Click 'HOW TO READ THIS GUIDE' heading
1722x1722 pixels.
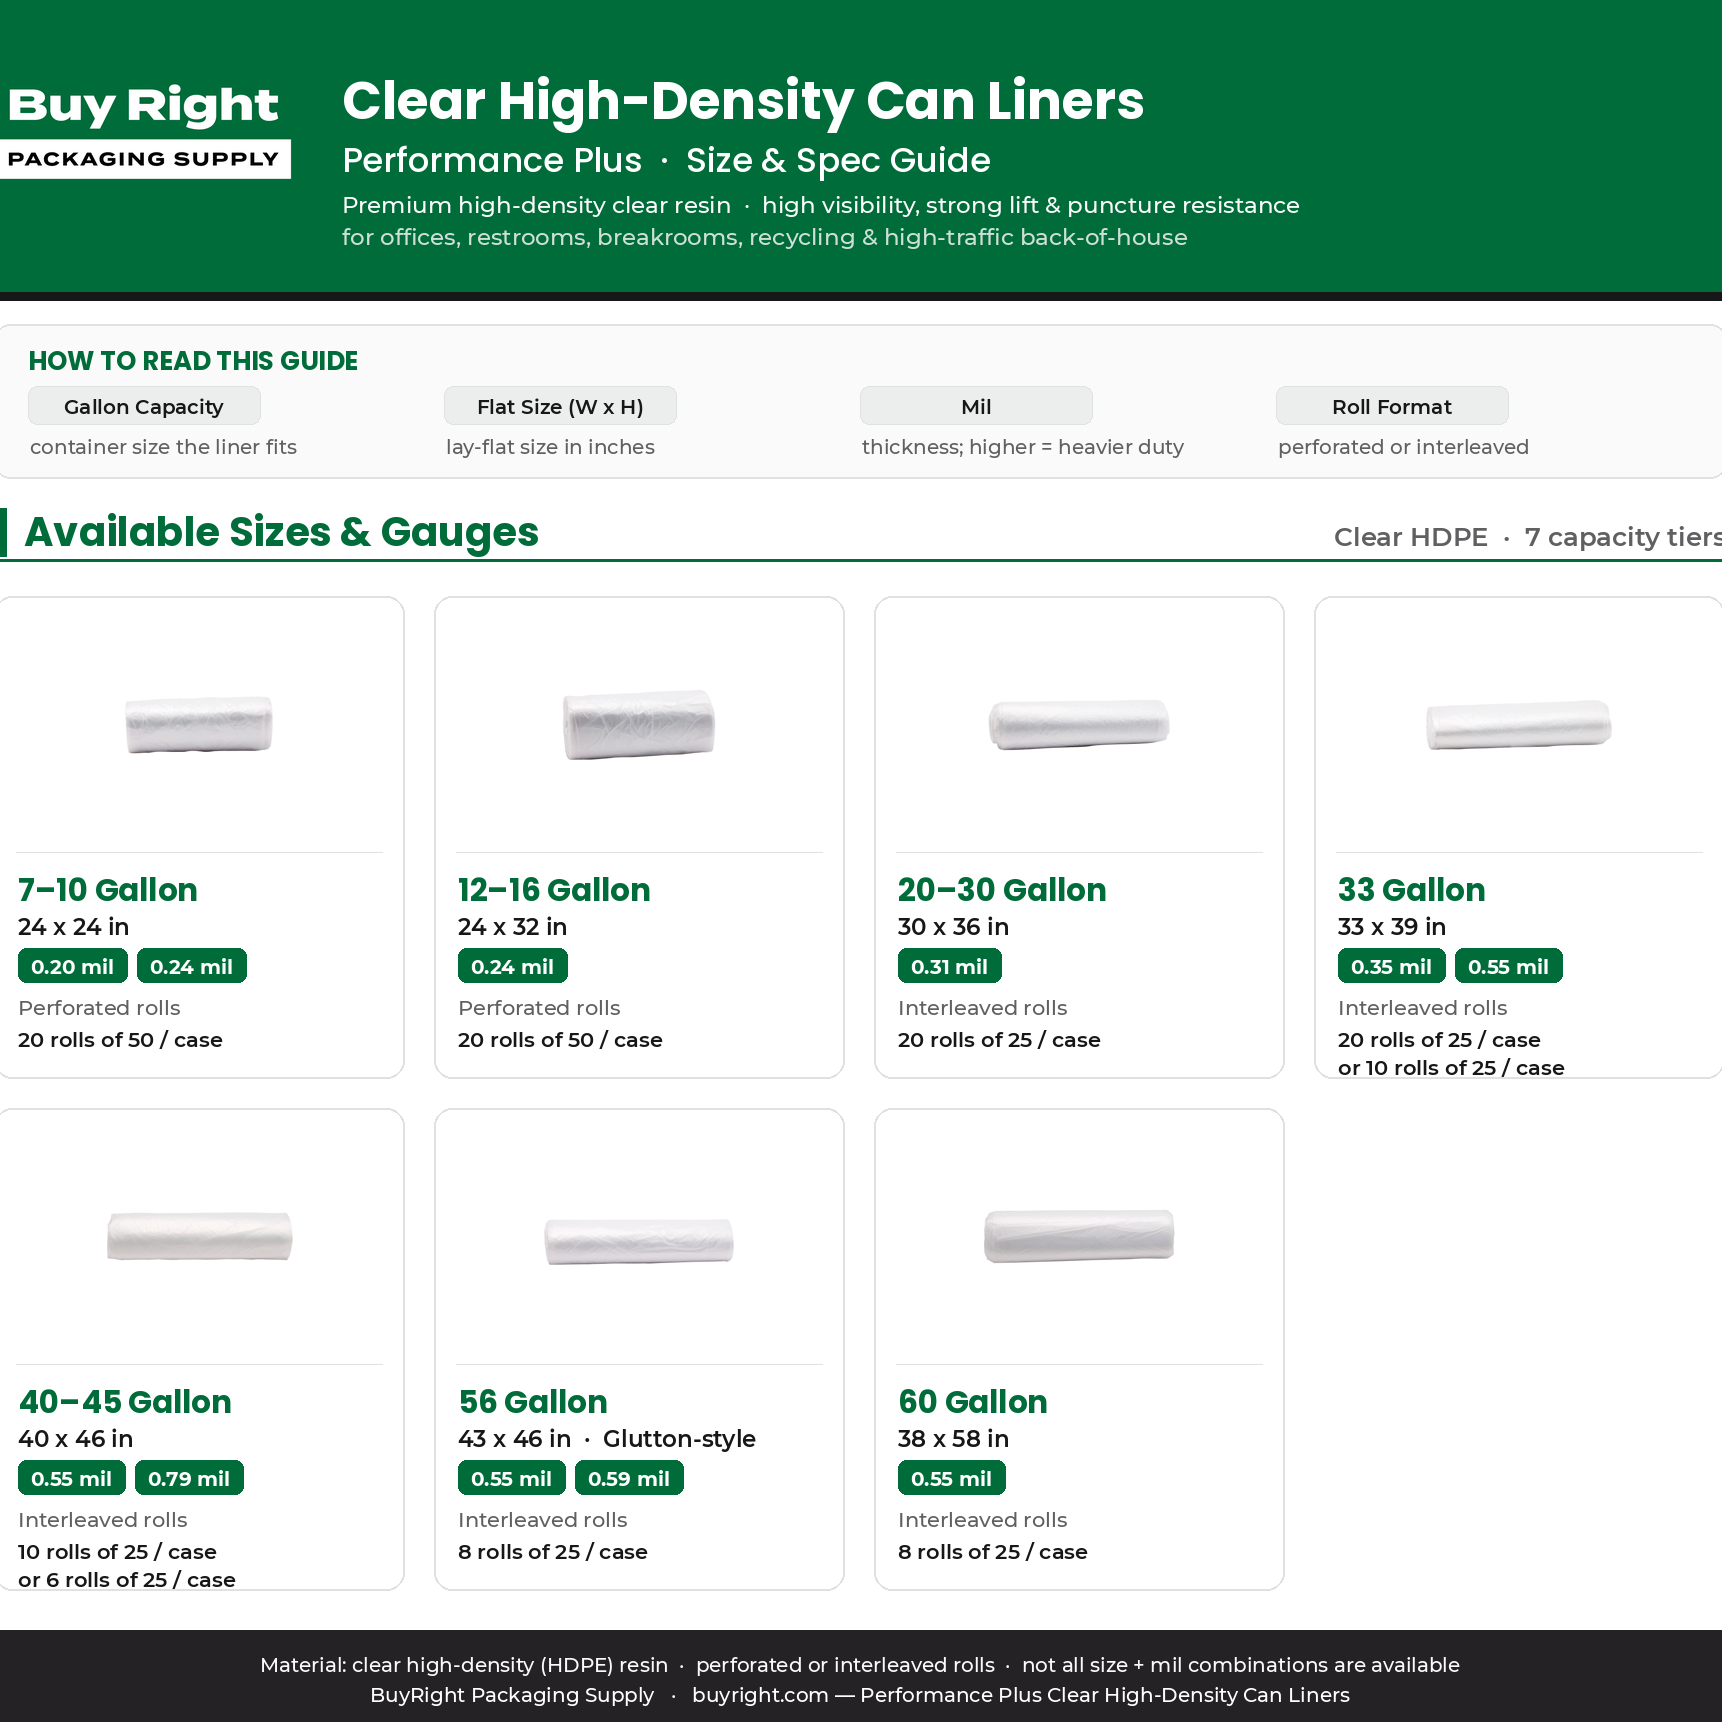click(193, 361)
